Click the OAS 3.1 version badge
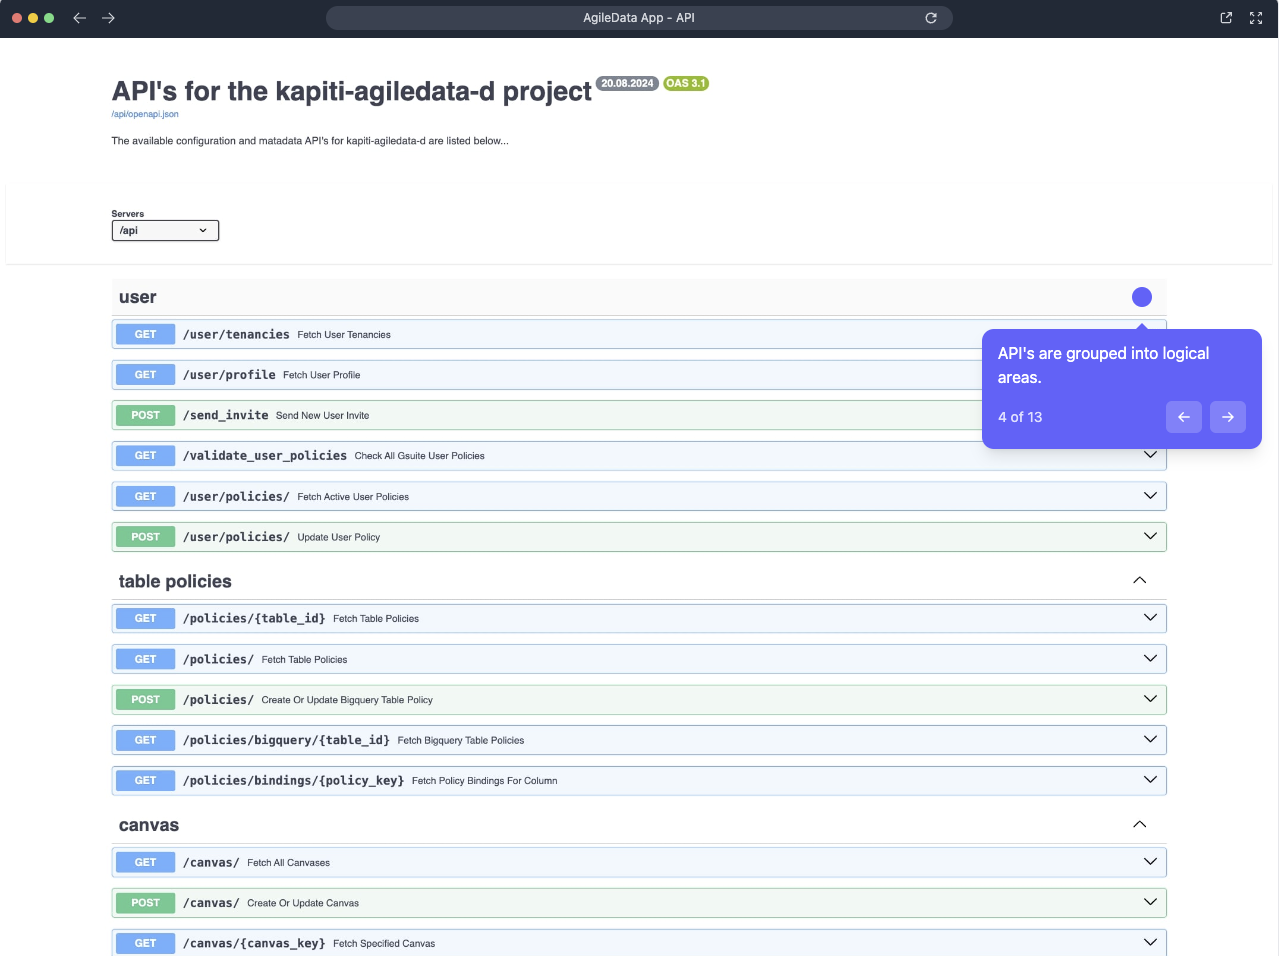This screenshot has width=1282, height=956. click(687, 83)
